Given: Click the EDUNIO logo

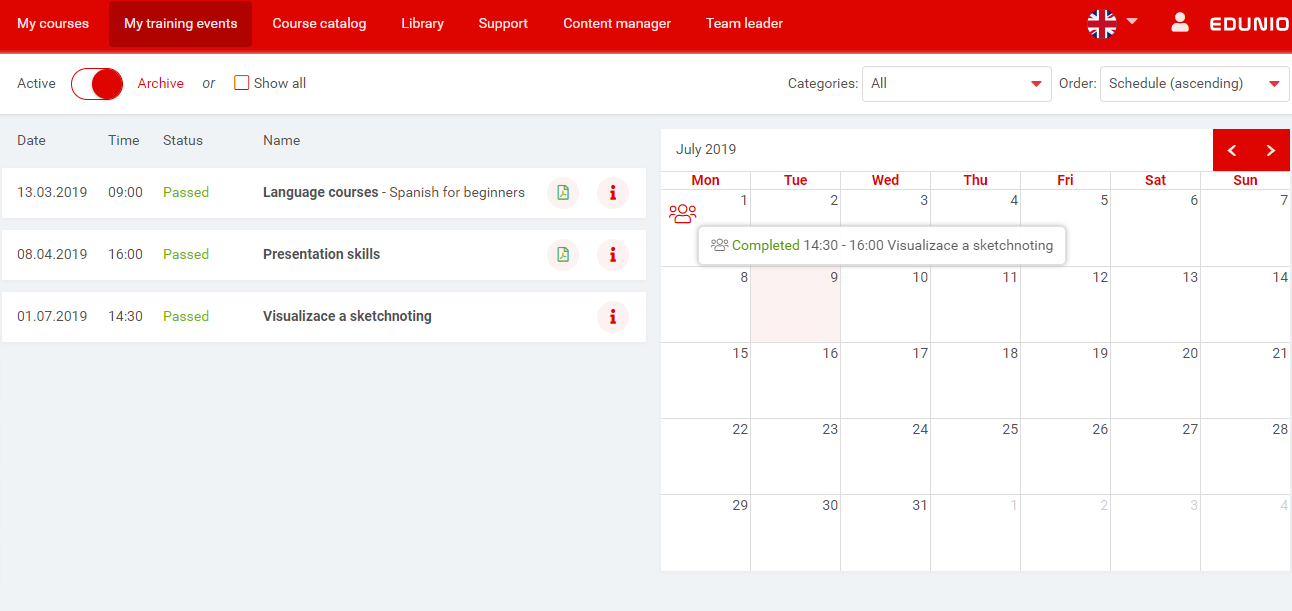Looking at the screenshot, I should (x=1249, y=23).
